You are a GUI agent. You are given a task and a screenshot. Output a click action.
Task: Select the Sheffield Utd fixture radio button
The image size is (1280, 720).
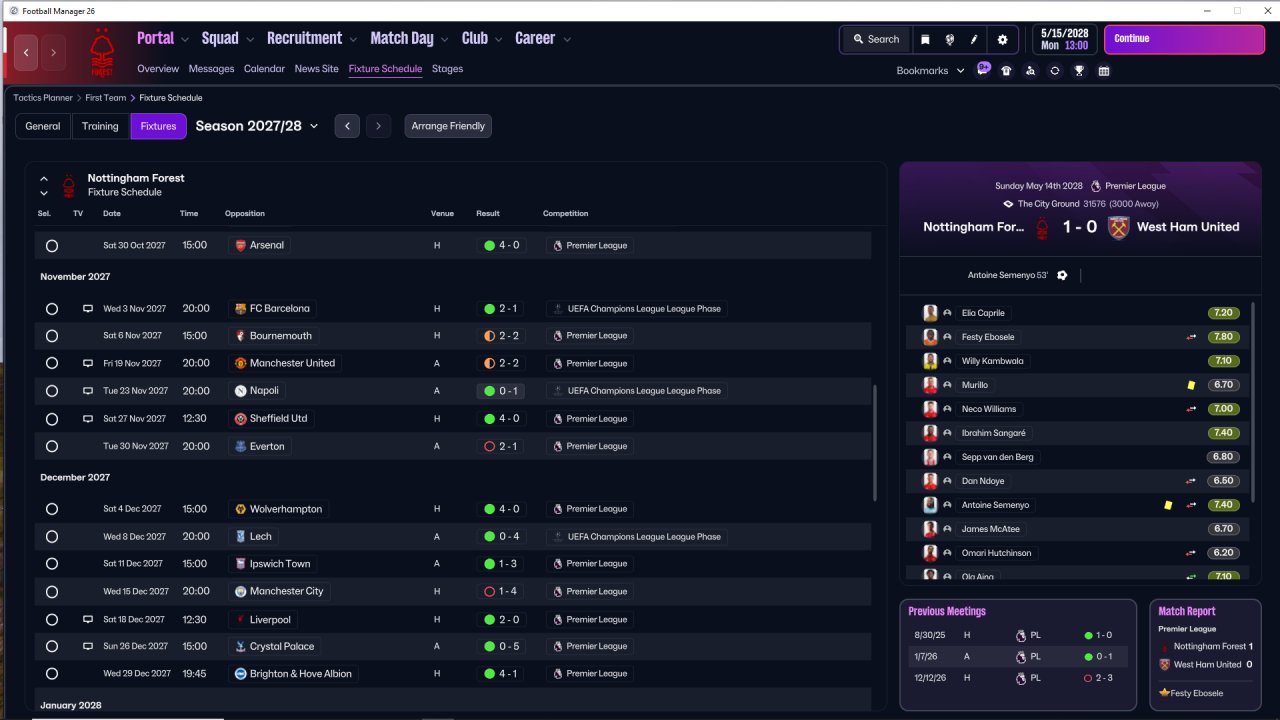pyautogui.click(x=52, y=419)
